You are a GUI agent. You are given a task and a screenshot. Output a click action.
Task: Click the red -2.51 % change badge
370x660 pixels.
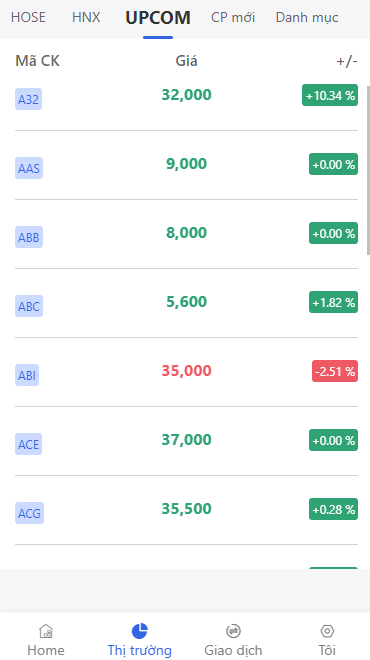point(335,371)
